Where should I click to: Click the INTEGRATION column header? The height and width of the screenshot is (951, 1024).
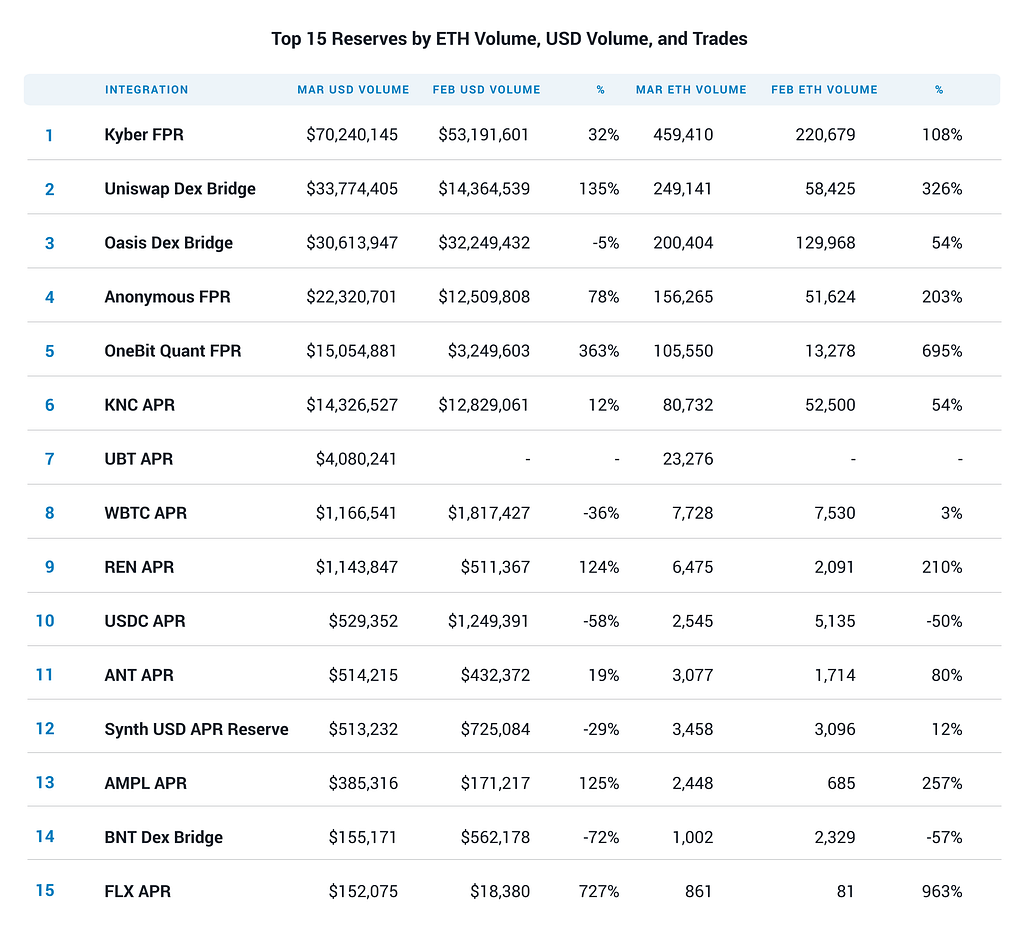click(x=146, y=89)
